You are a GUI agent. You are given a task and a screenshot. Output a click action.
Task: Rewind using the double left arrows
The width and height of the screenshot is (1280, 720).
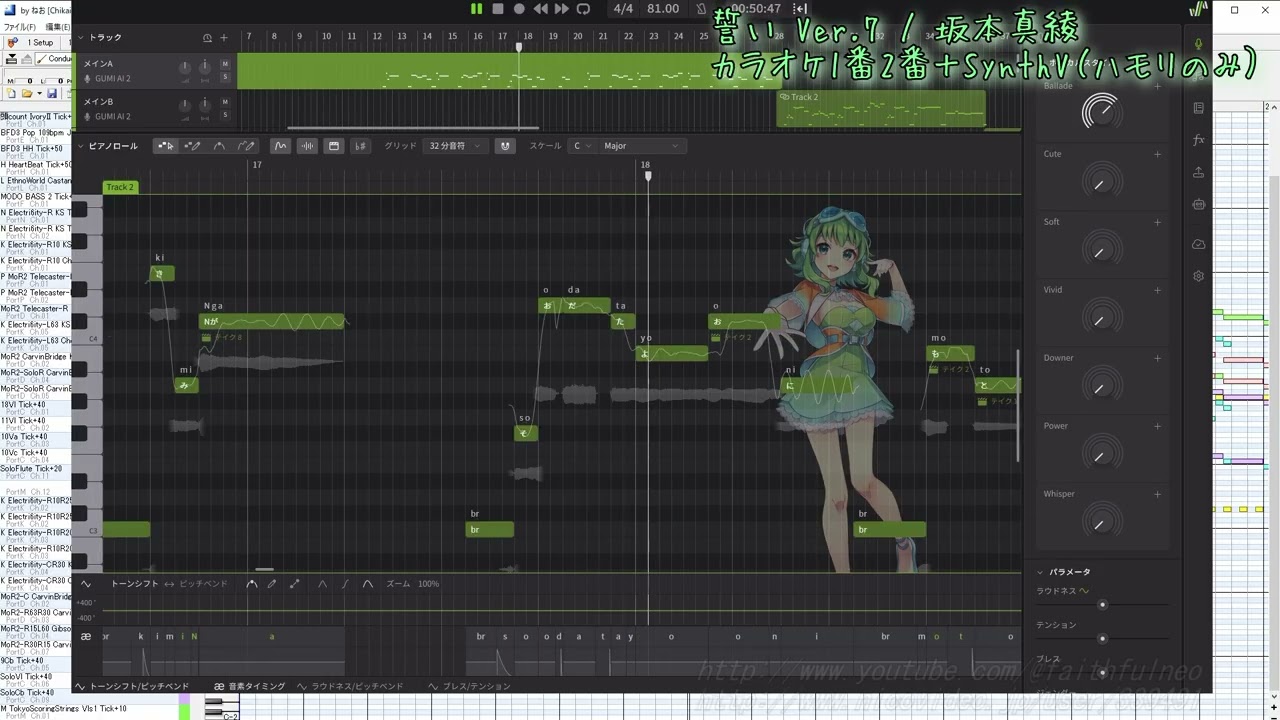pos(540,9)
